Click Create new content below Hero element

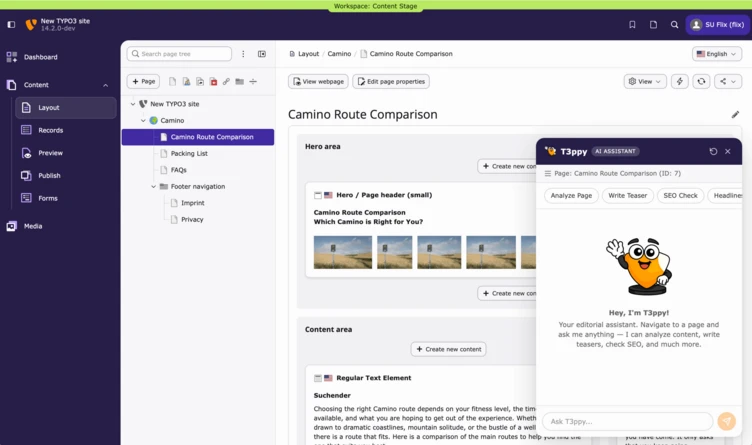[x=507, y=293]
